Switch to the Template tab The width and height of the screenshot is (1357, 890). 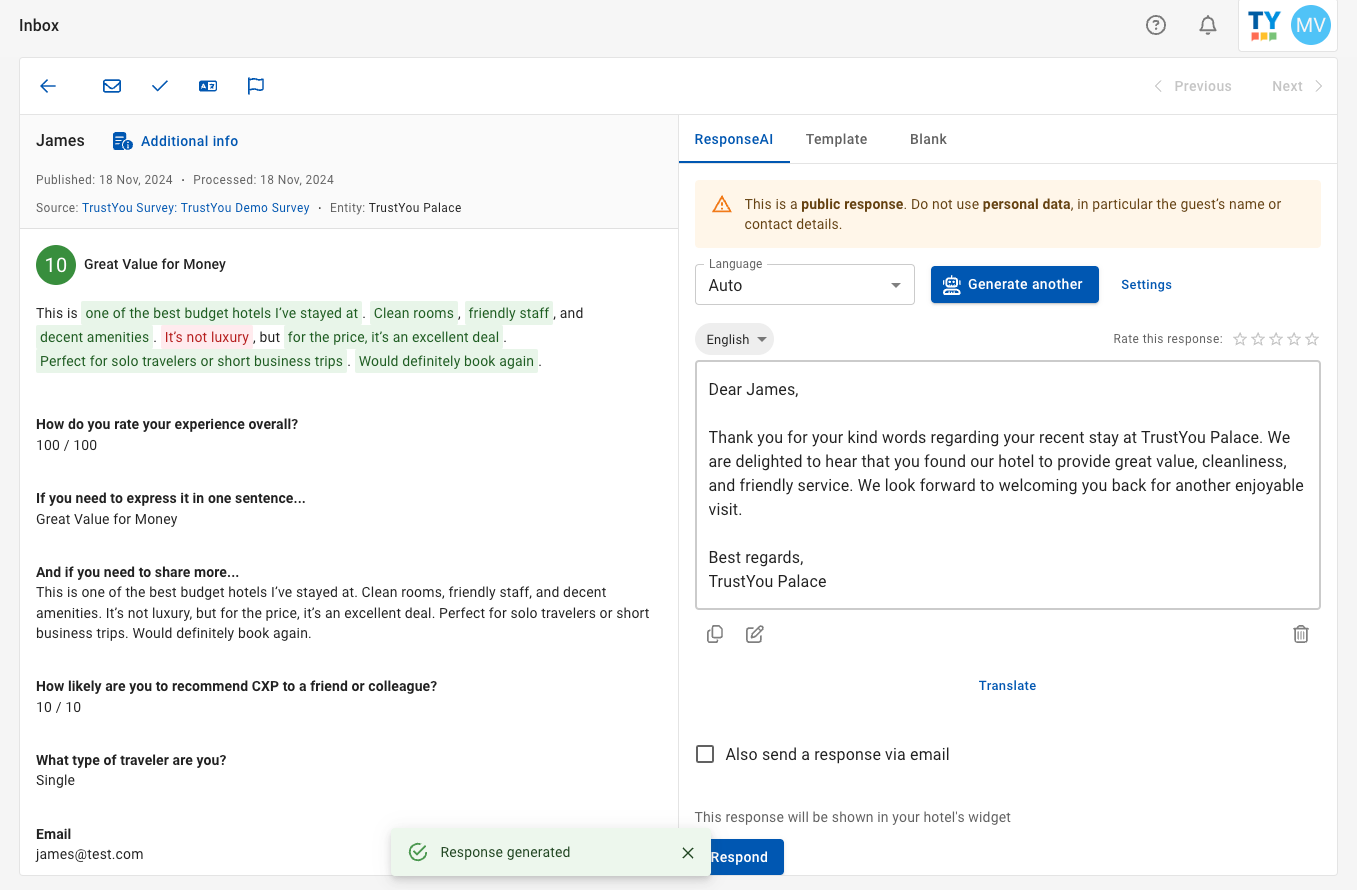click(x=836, y=139)
